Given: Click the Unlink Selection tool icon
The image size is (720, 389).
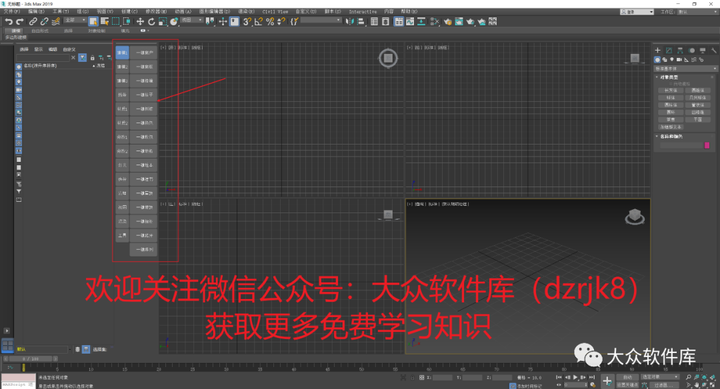Looking at the screenshot, I should click(44, 21).
